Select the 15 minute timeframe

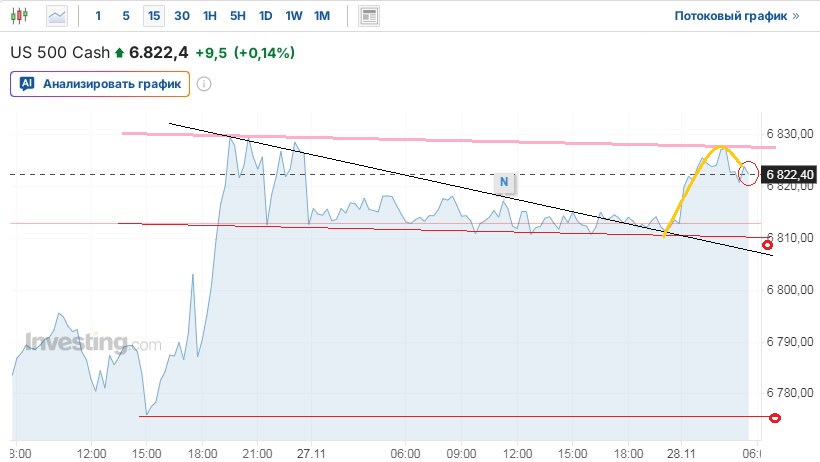pos(153,16)
